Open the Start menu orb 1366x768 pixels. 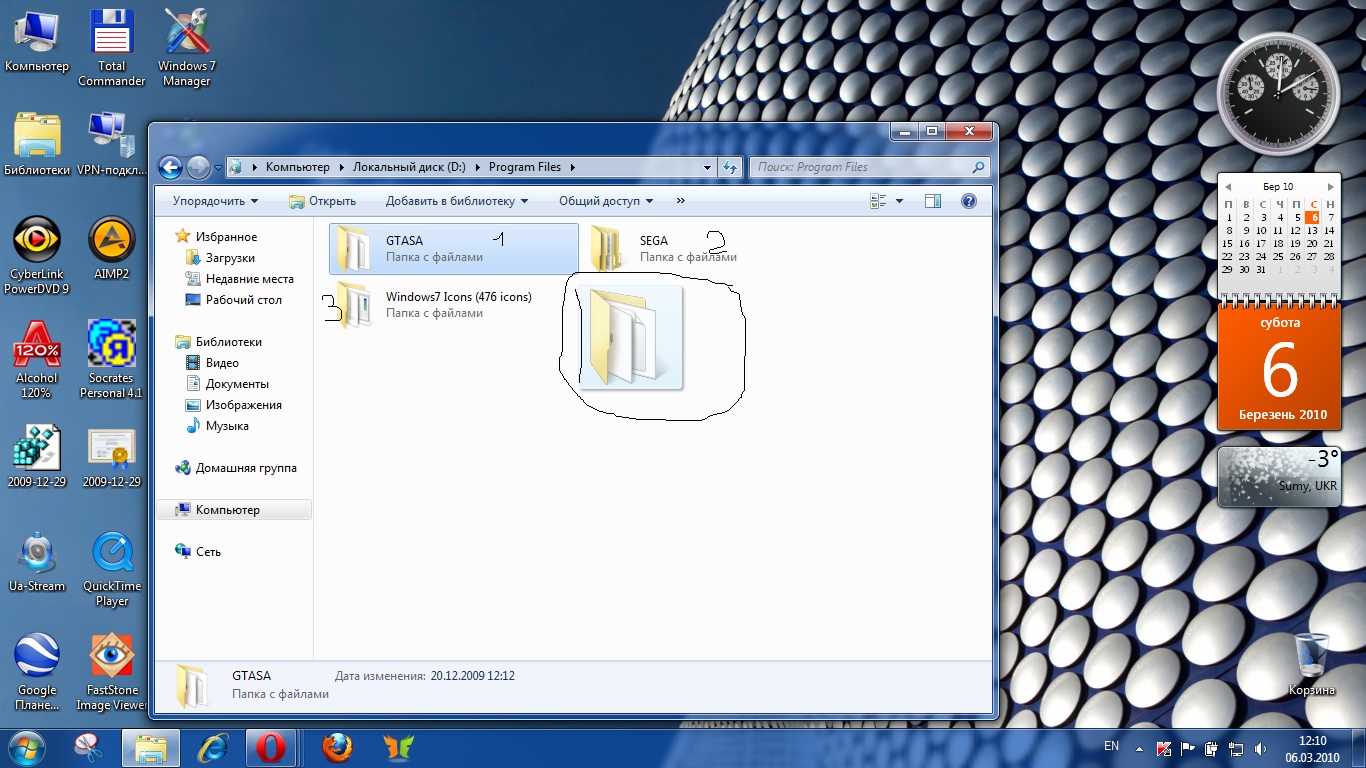click(x=25, y=747)
